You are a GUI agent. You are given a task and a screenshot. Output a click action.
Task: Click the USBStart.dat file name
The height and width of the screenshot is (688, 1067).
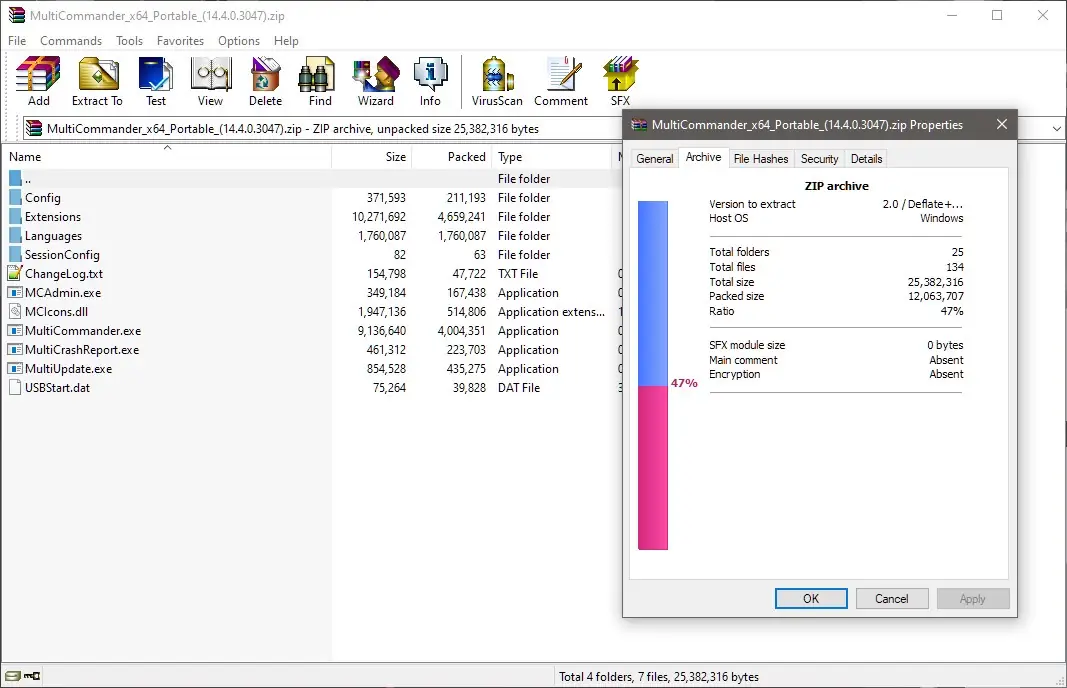tap(57, 388)
